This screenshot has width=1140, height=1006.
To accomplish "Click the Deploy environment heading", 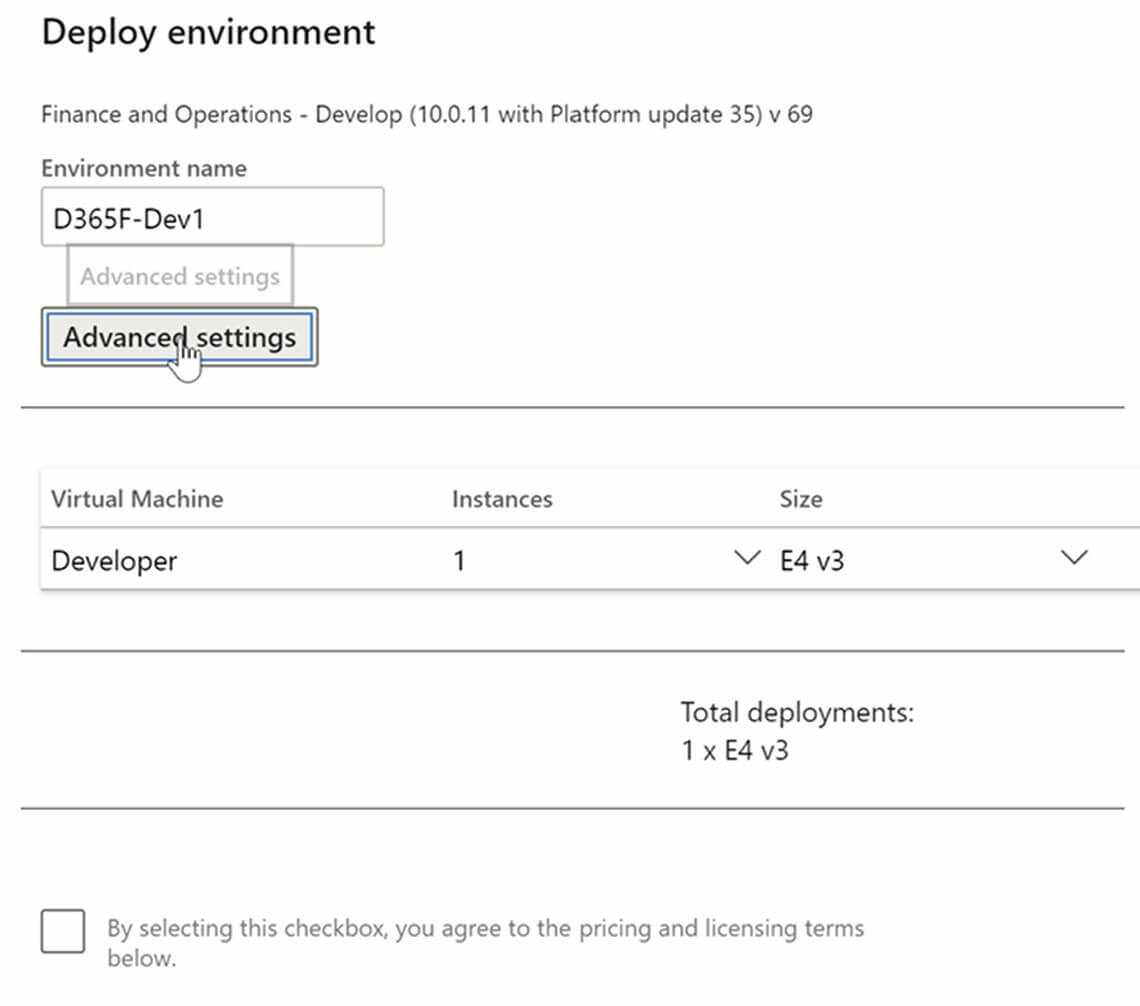I will (208, 32).
